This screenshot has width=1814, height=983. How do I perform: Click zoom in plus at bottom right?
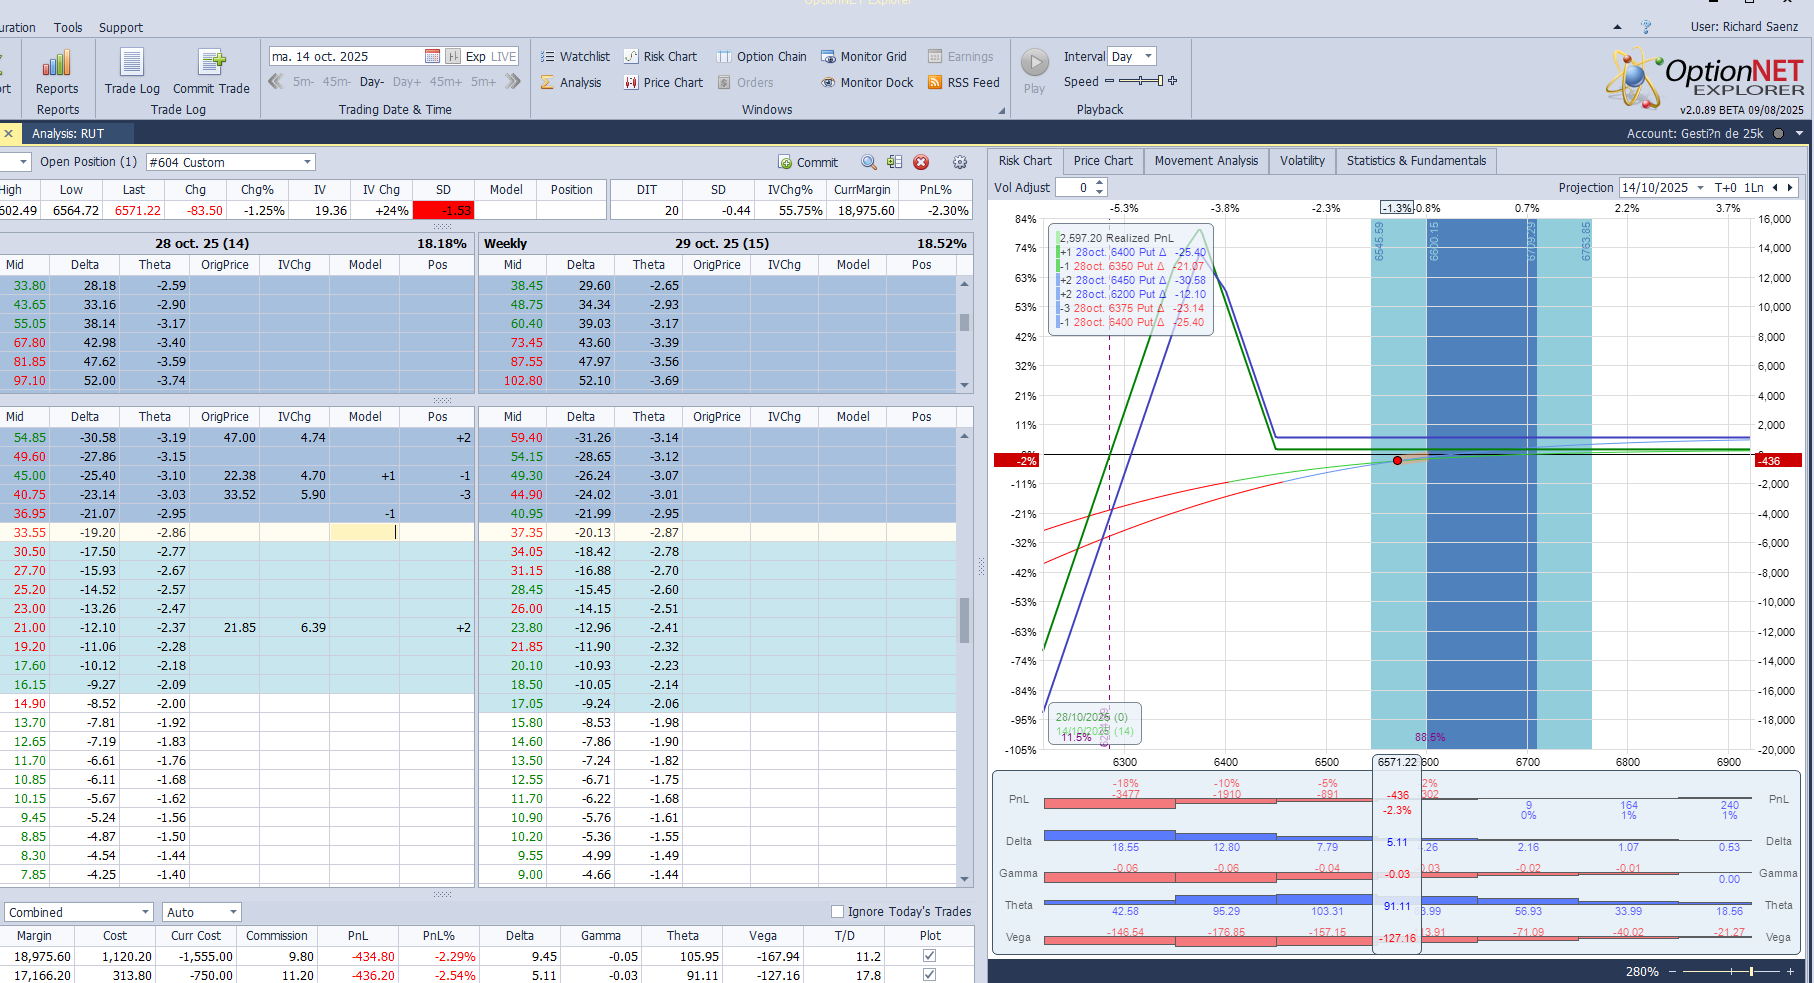1790,971
